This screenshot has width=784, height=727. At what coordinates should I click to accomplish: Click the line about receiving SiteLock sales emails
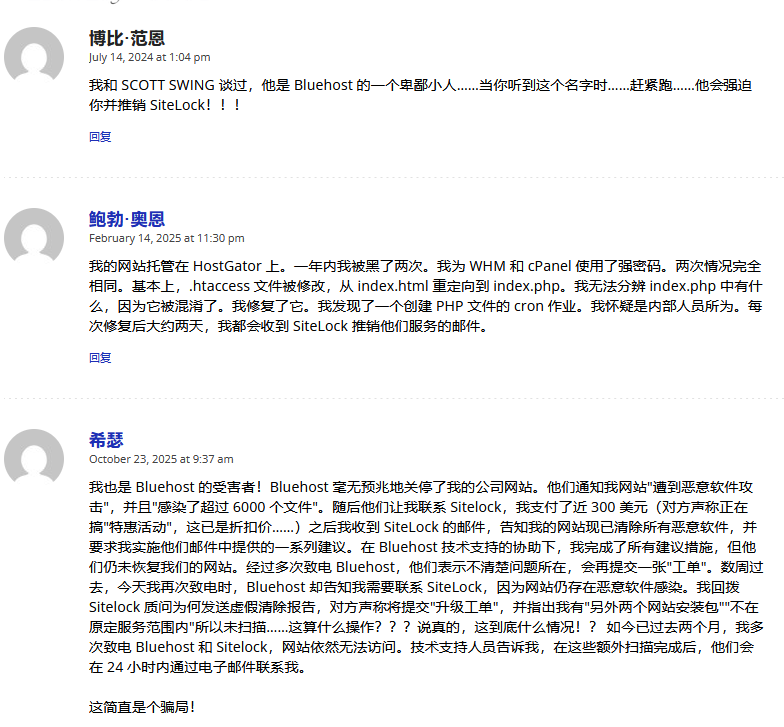pyautogui.click(x=288, y=326)
